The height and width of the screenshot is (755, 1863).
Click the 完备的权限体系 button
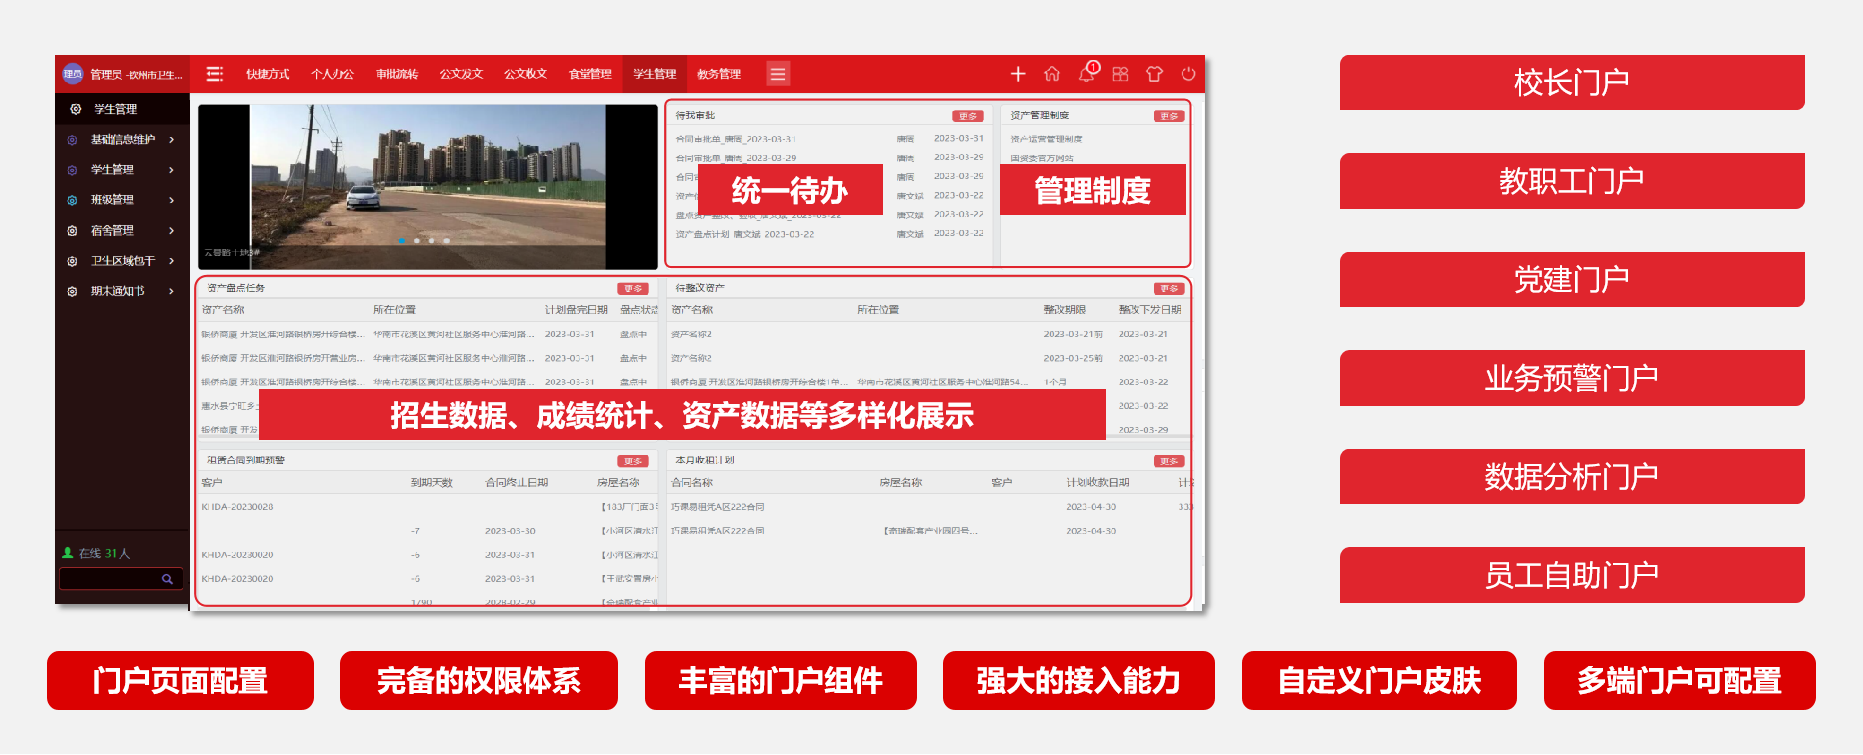pos(479,681)
